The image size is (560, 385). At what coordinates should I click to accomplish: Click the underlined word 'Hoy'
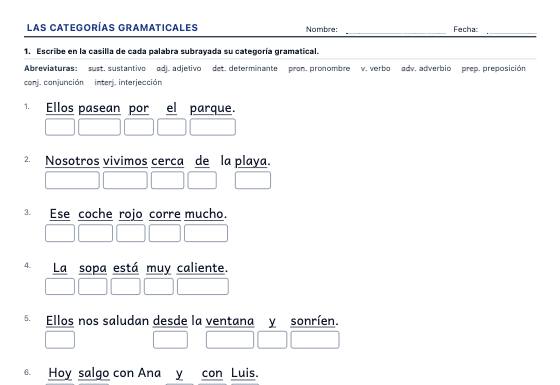pyautogui.click(x=60, y=373)
